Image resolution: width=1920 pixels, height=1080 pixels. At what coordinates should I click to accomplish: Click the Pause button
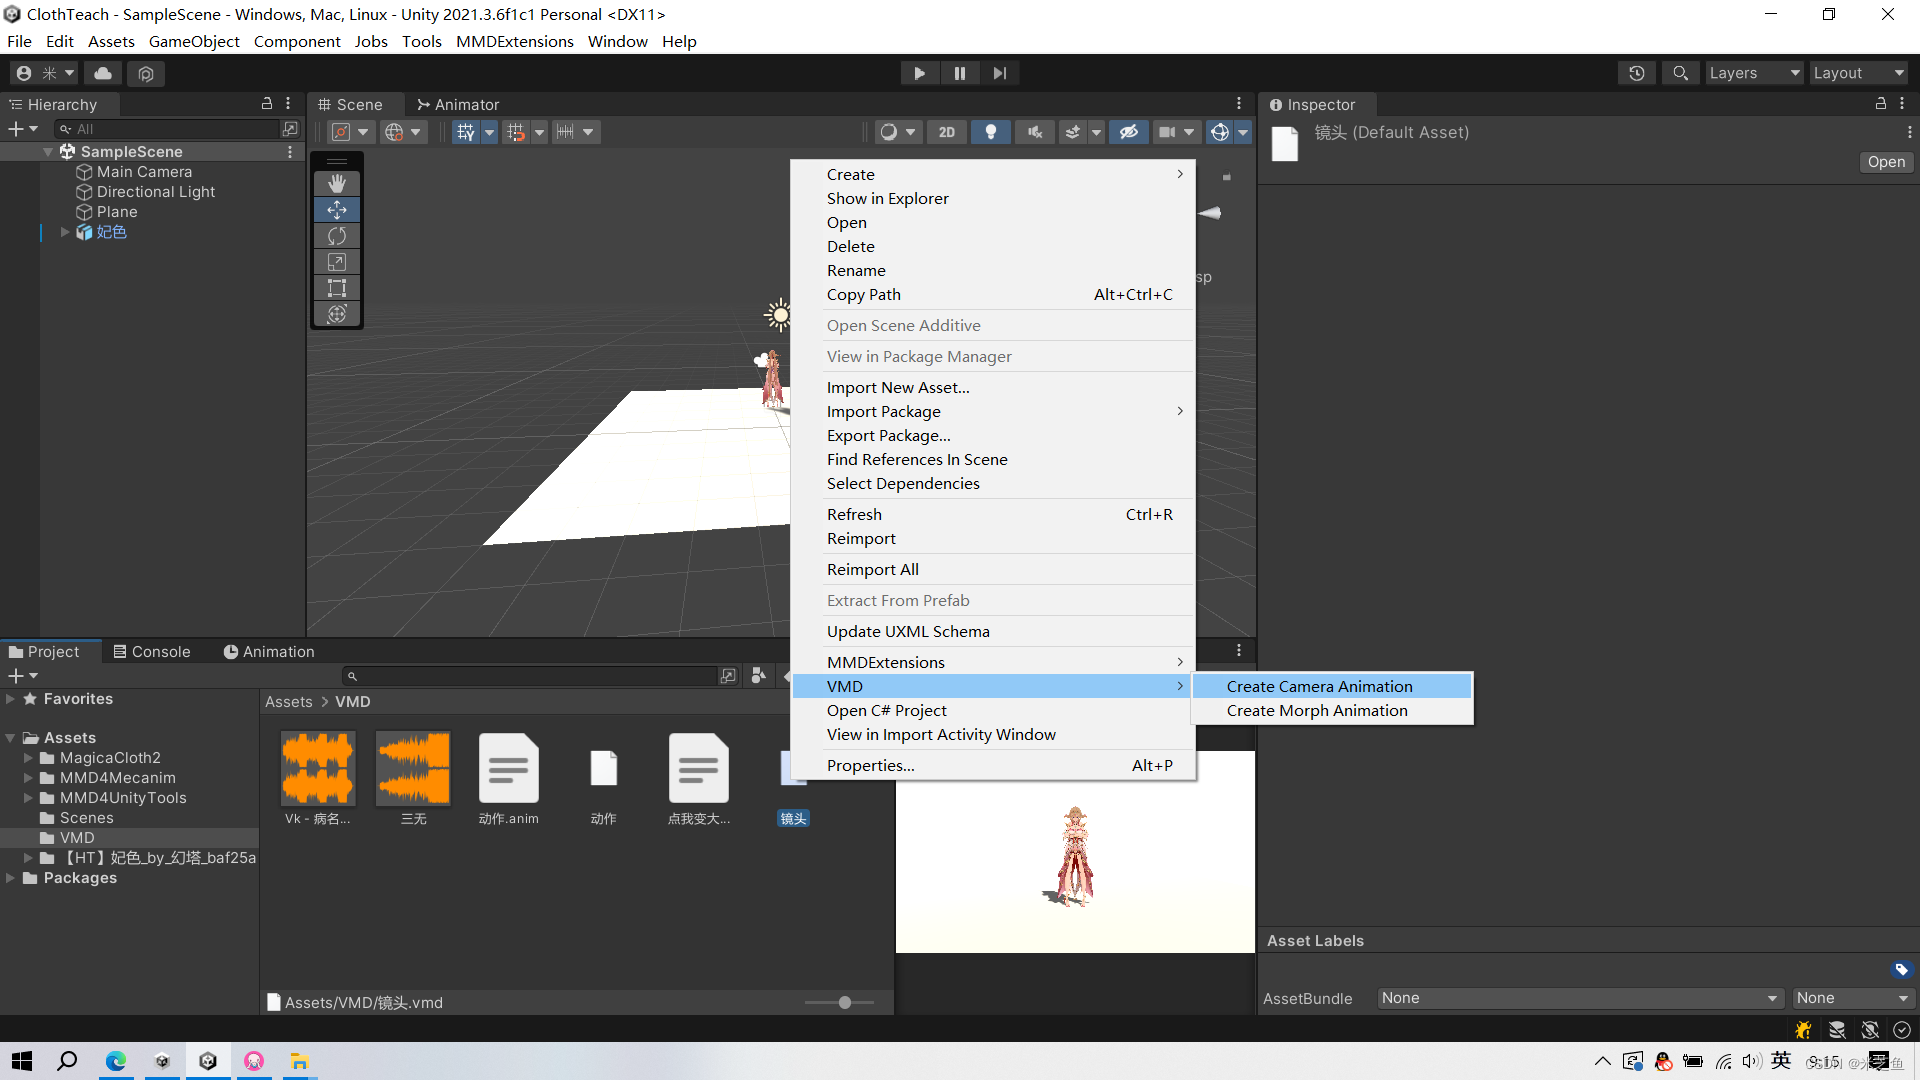click(x=959, y=73)
